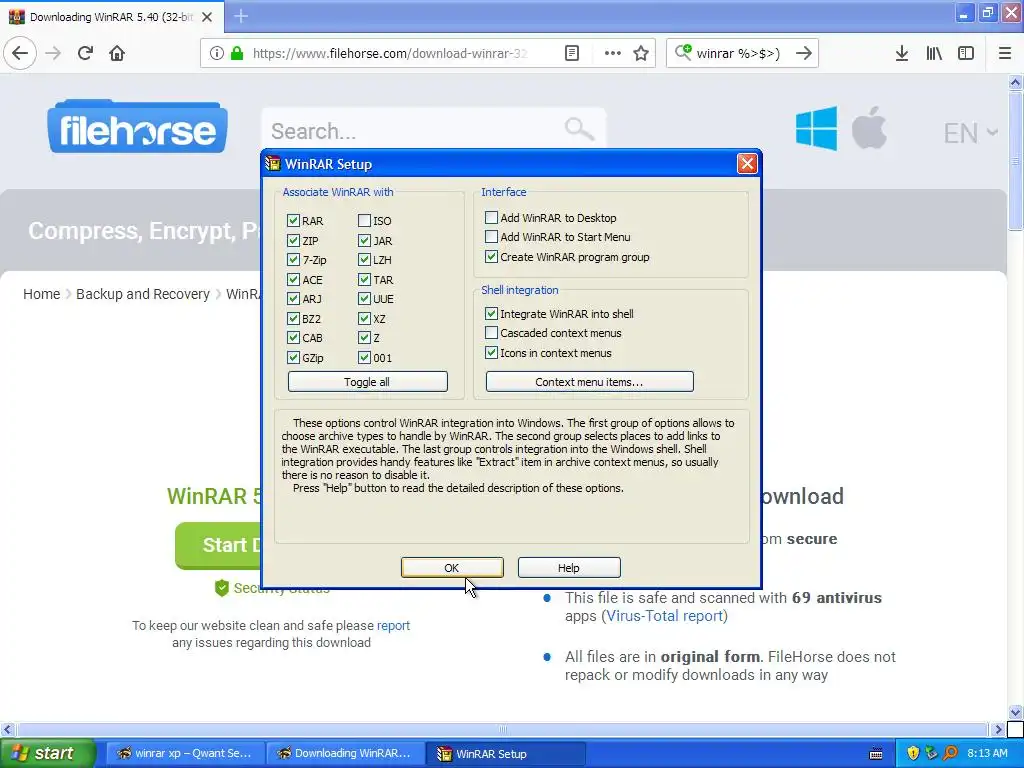
Task: Open a new Firefox tab
Action: (241, 16)
